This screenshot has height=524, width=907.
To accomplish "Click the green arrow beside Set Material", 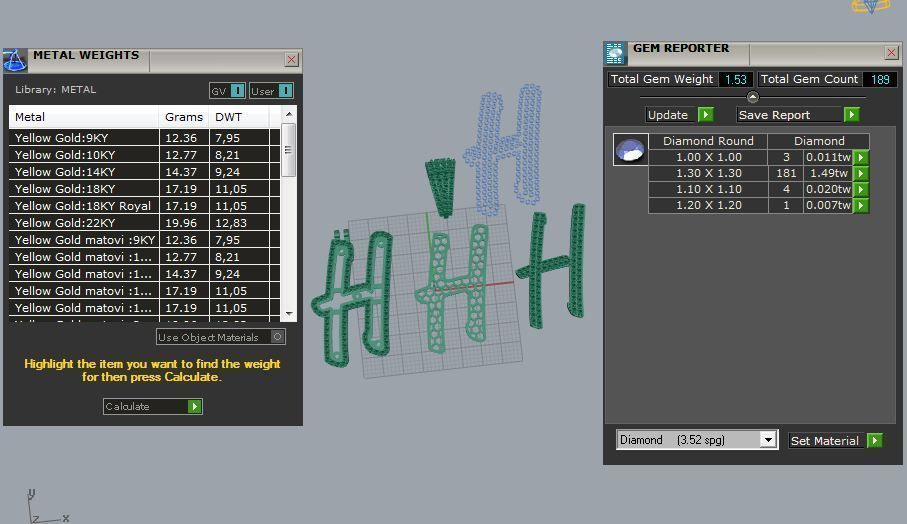I will click(875, 441).
